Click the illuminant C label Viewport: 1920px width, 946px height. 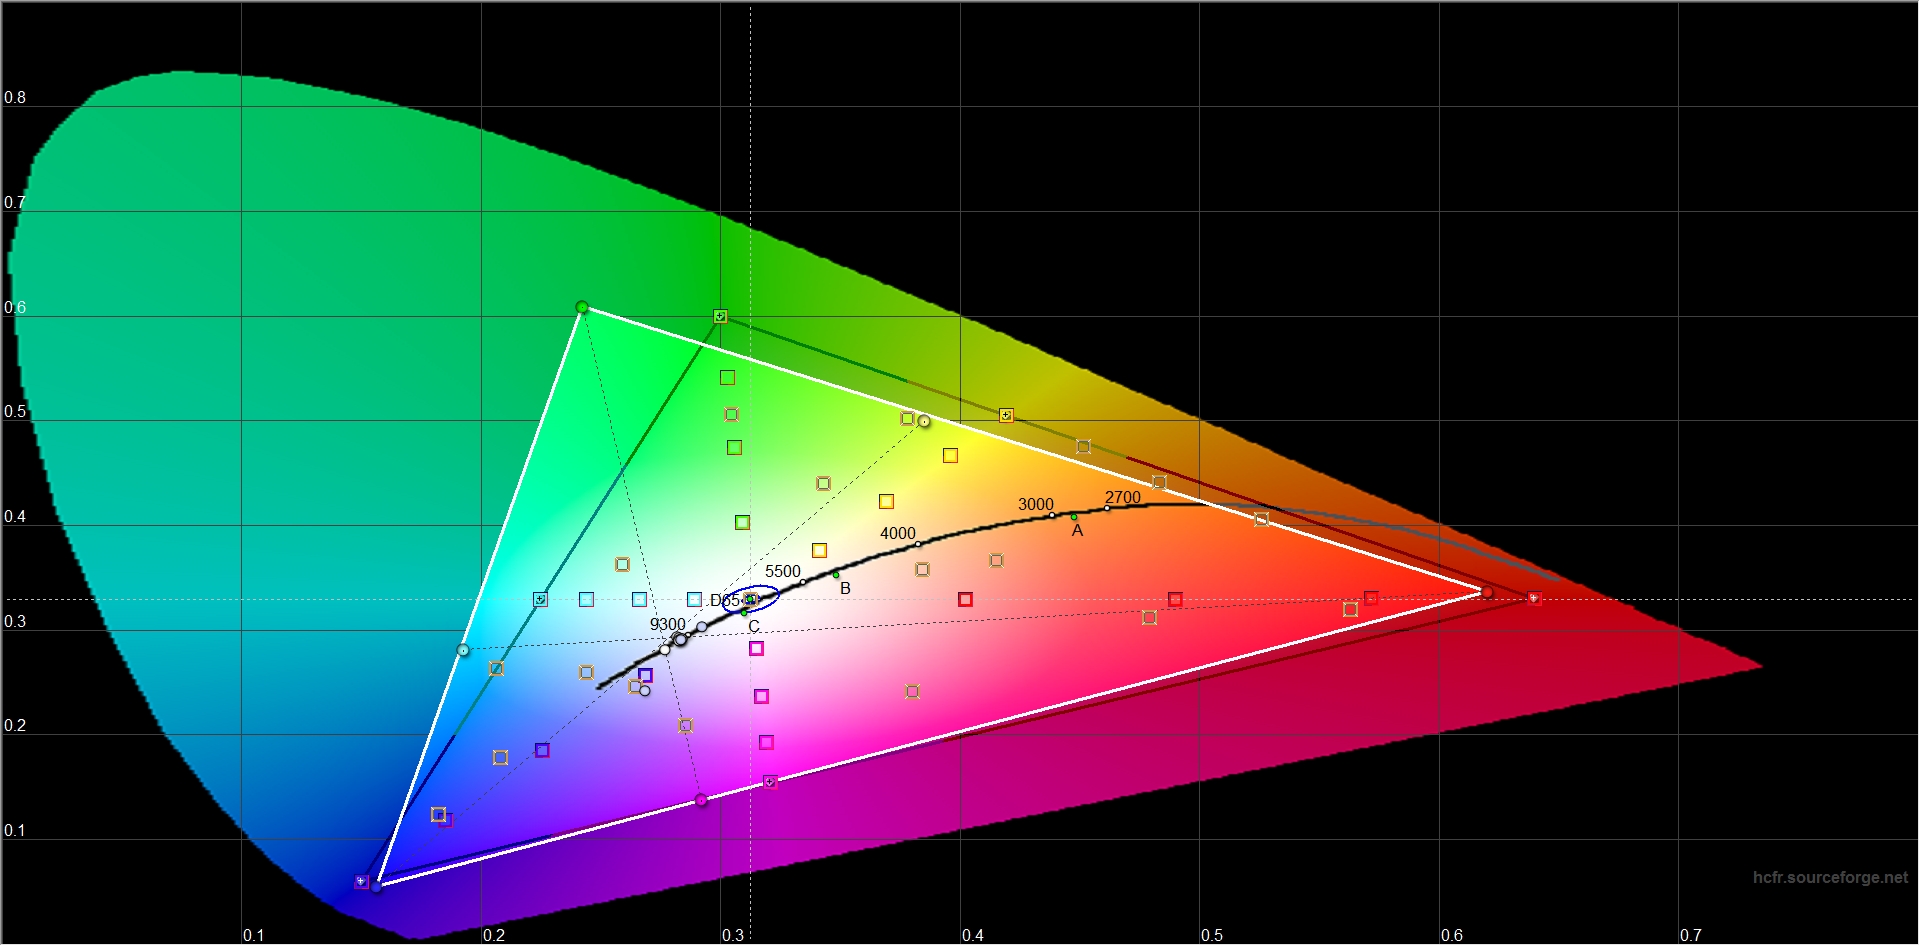pos(754,627)
